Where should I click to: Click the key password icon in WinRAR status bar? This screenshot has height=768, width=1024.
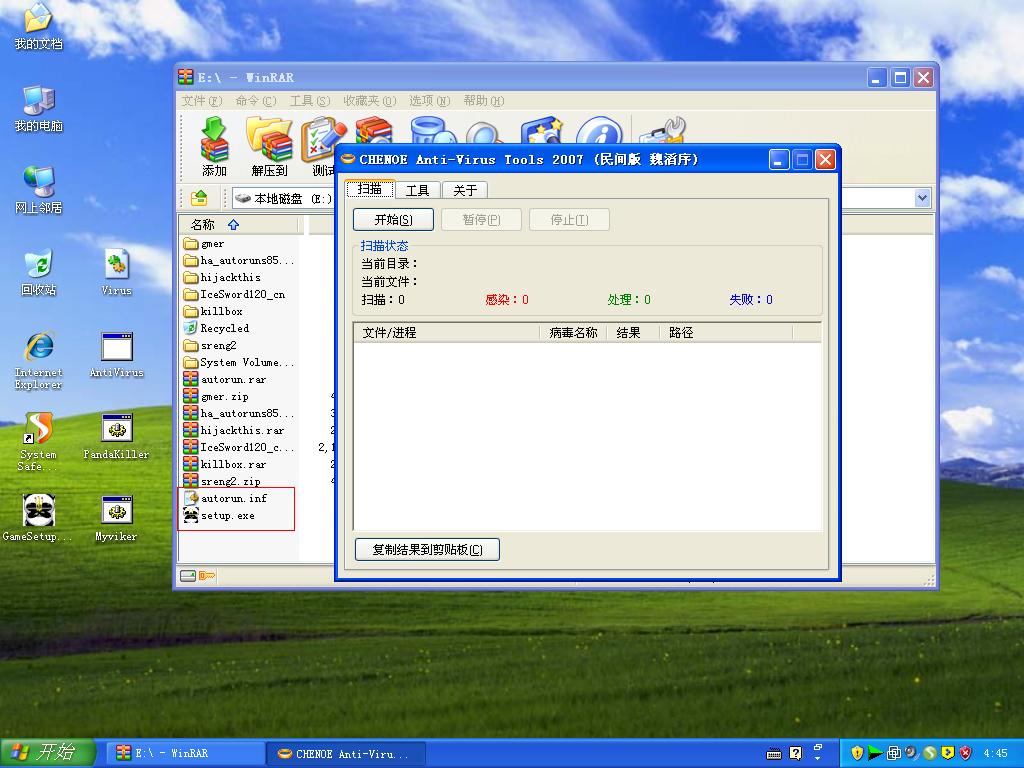(207, 575)
